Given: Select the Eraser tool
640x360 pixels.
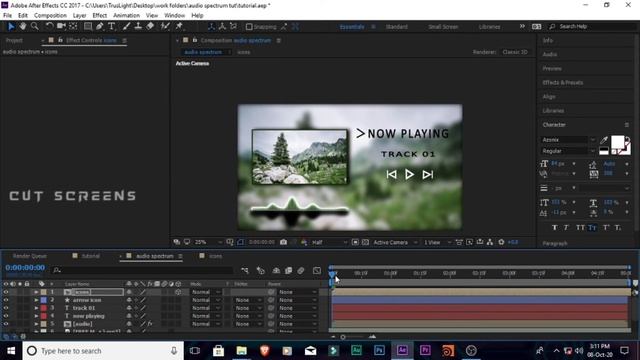Looking at the screenshot, I should click(x=150, y=27).
